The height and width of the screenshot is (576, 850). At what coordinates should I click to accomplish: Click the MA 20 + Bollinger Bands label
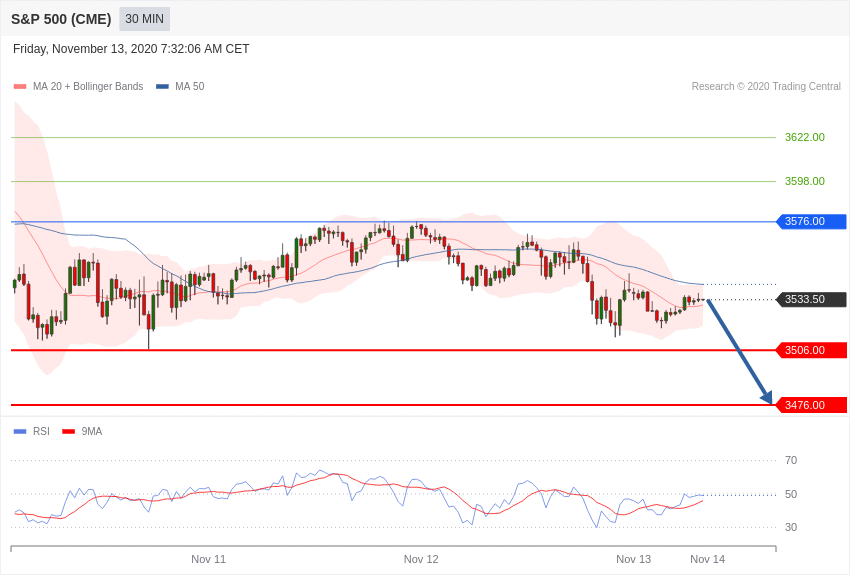88,86
